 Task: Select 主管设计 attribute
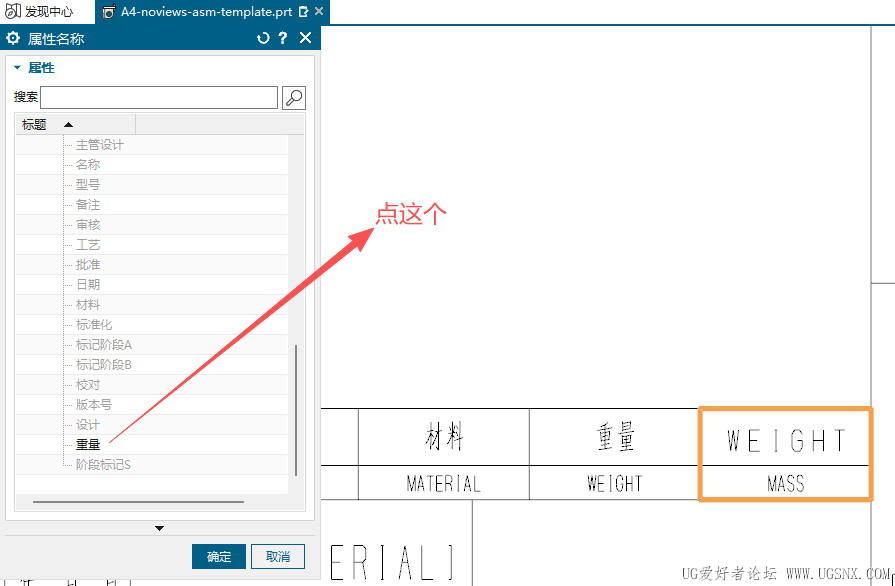tap(99, 145)
